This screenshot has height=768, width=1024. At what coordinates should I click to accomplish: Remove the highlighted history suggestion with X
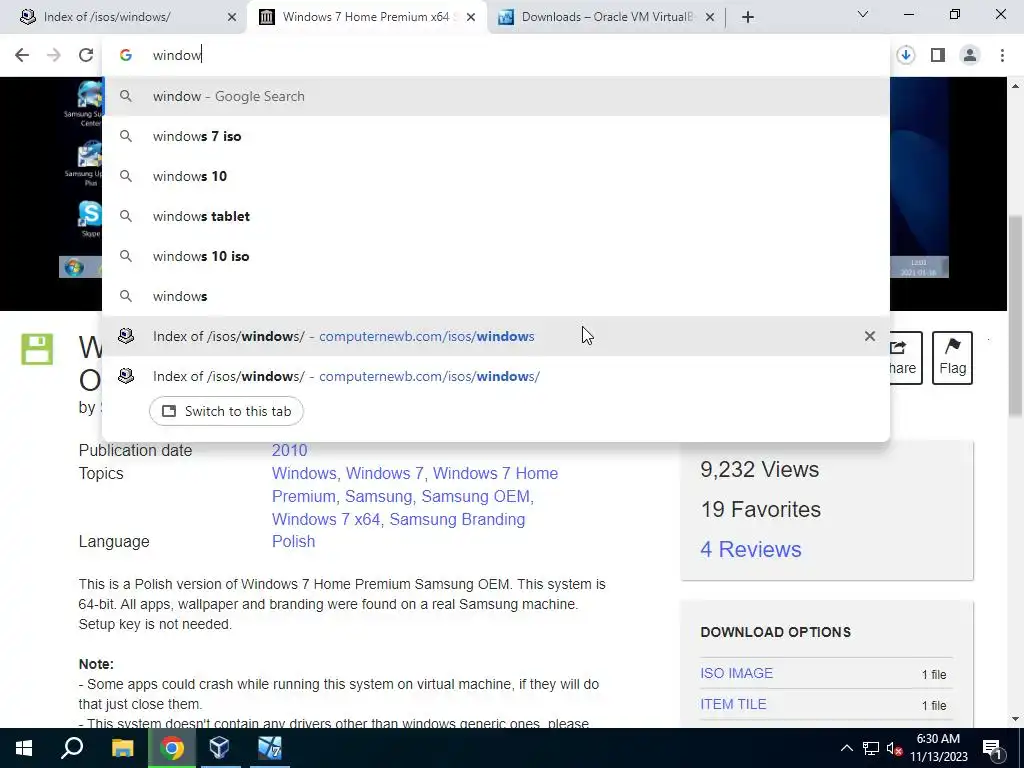(x=869, y=336)
